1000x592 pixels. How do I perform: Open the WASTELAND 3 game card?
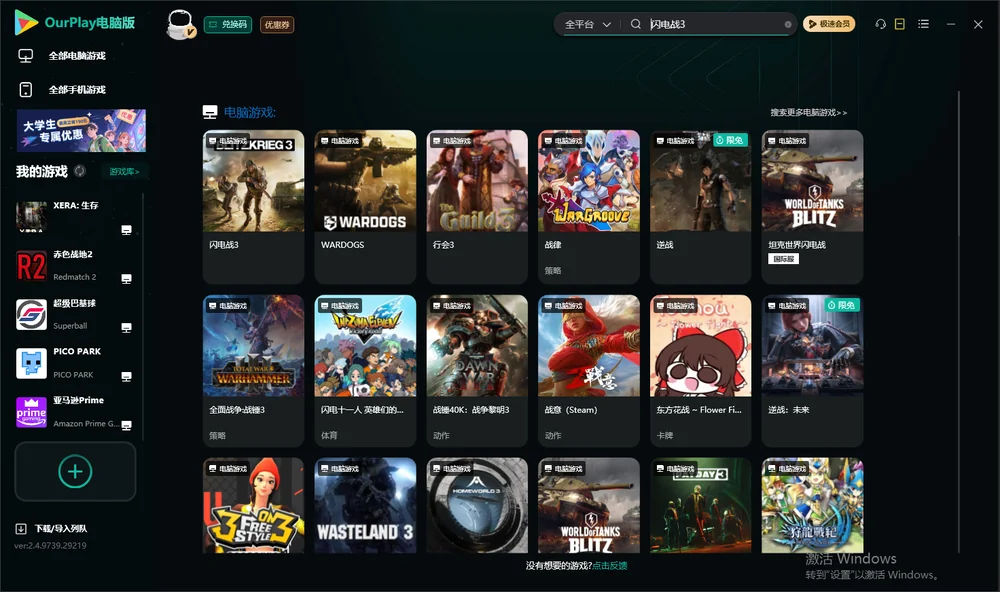pyautogui.click(x=365, y=505)
